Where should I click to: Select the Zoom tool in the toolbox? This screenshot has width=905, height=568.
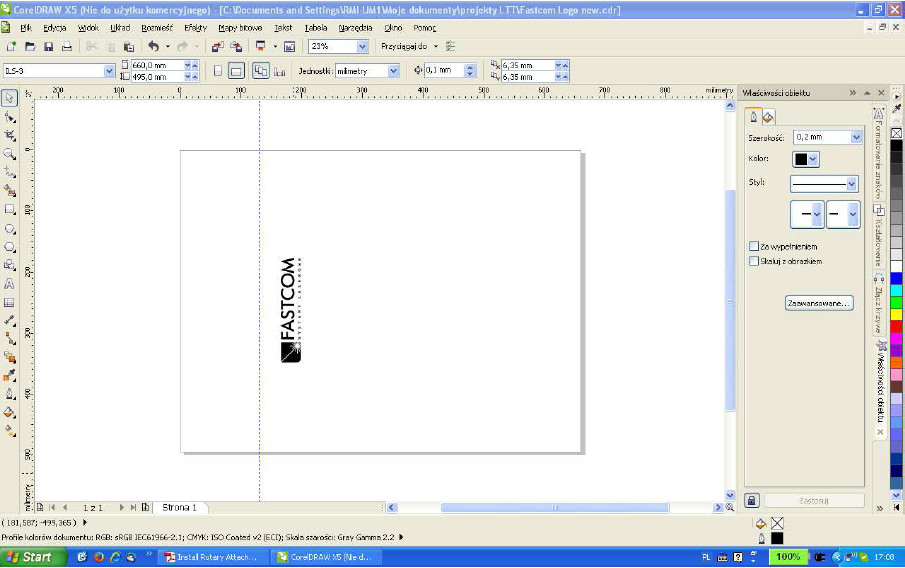tap(9, 154)
